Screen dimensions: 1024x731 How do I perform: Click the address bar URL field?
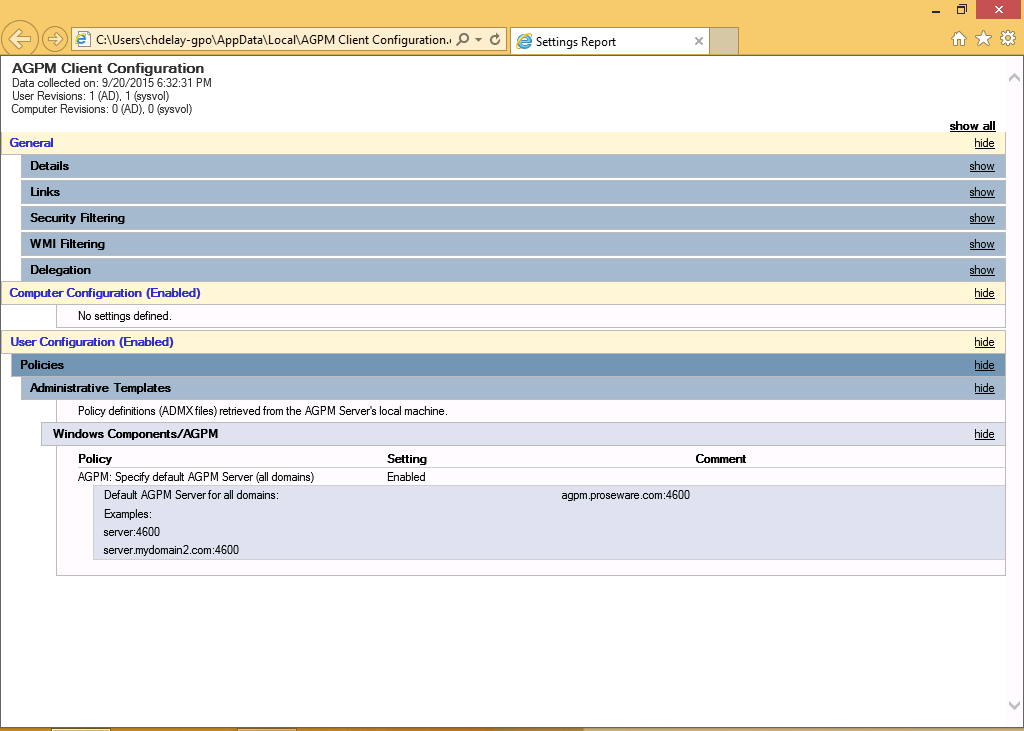pos(270,39)
